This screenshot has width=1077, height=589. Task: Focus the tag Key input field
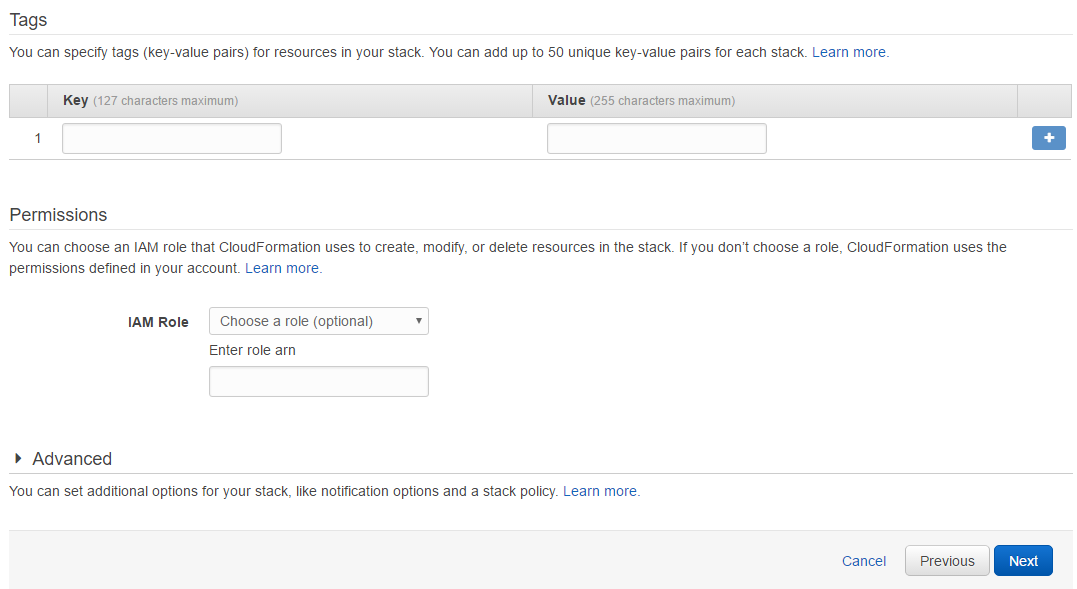click(172, 139)
